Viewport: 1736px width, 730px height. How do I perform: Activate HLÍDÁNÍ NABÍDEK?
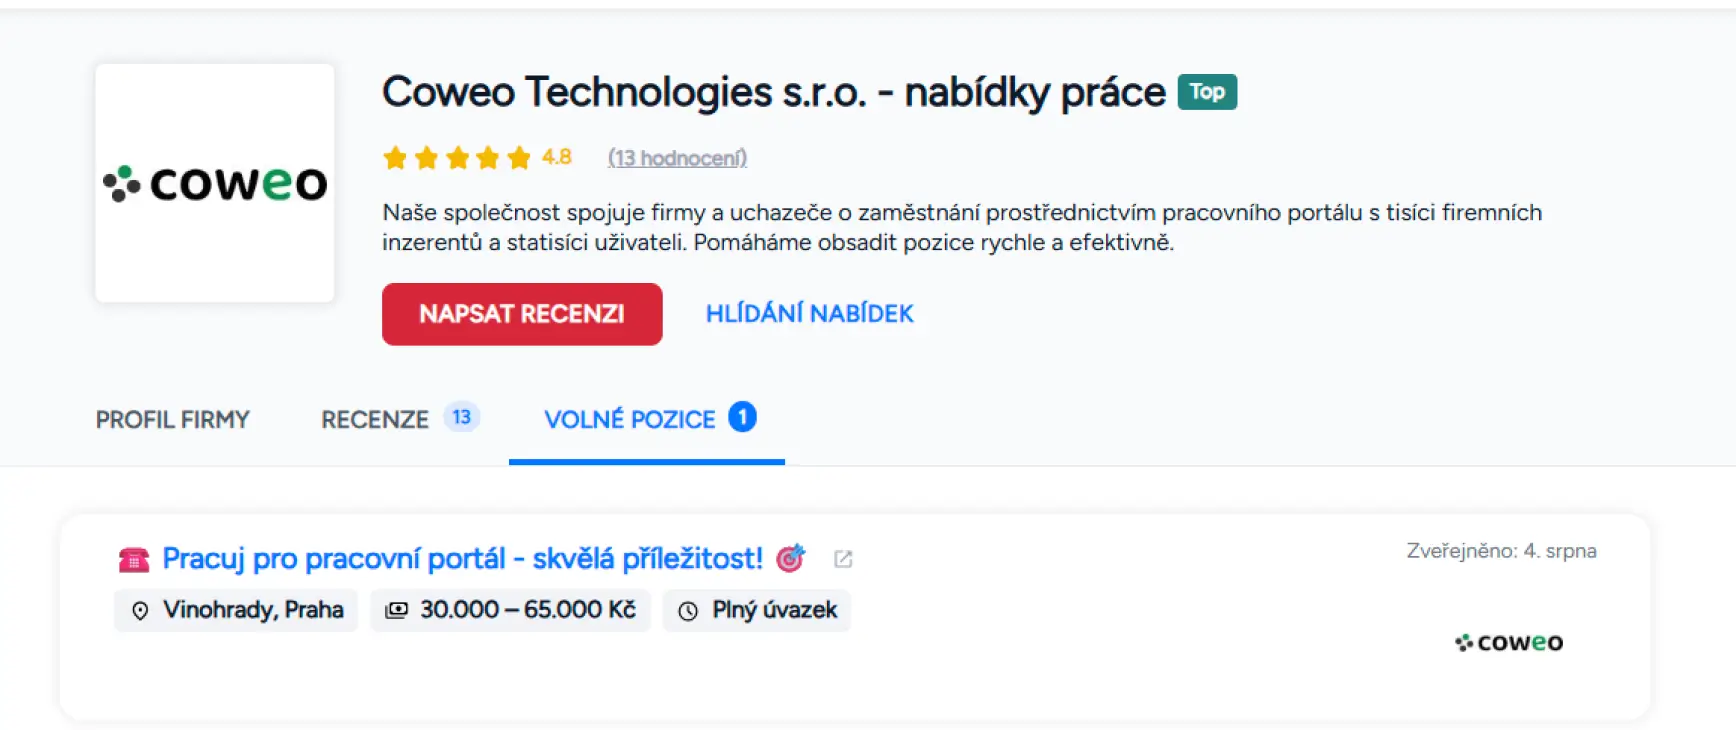point(810,313)
